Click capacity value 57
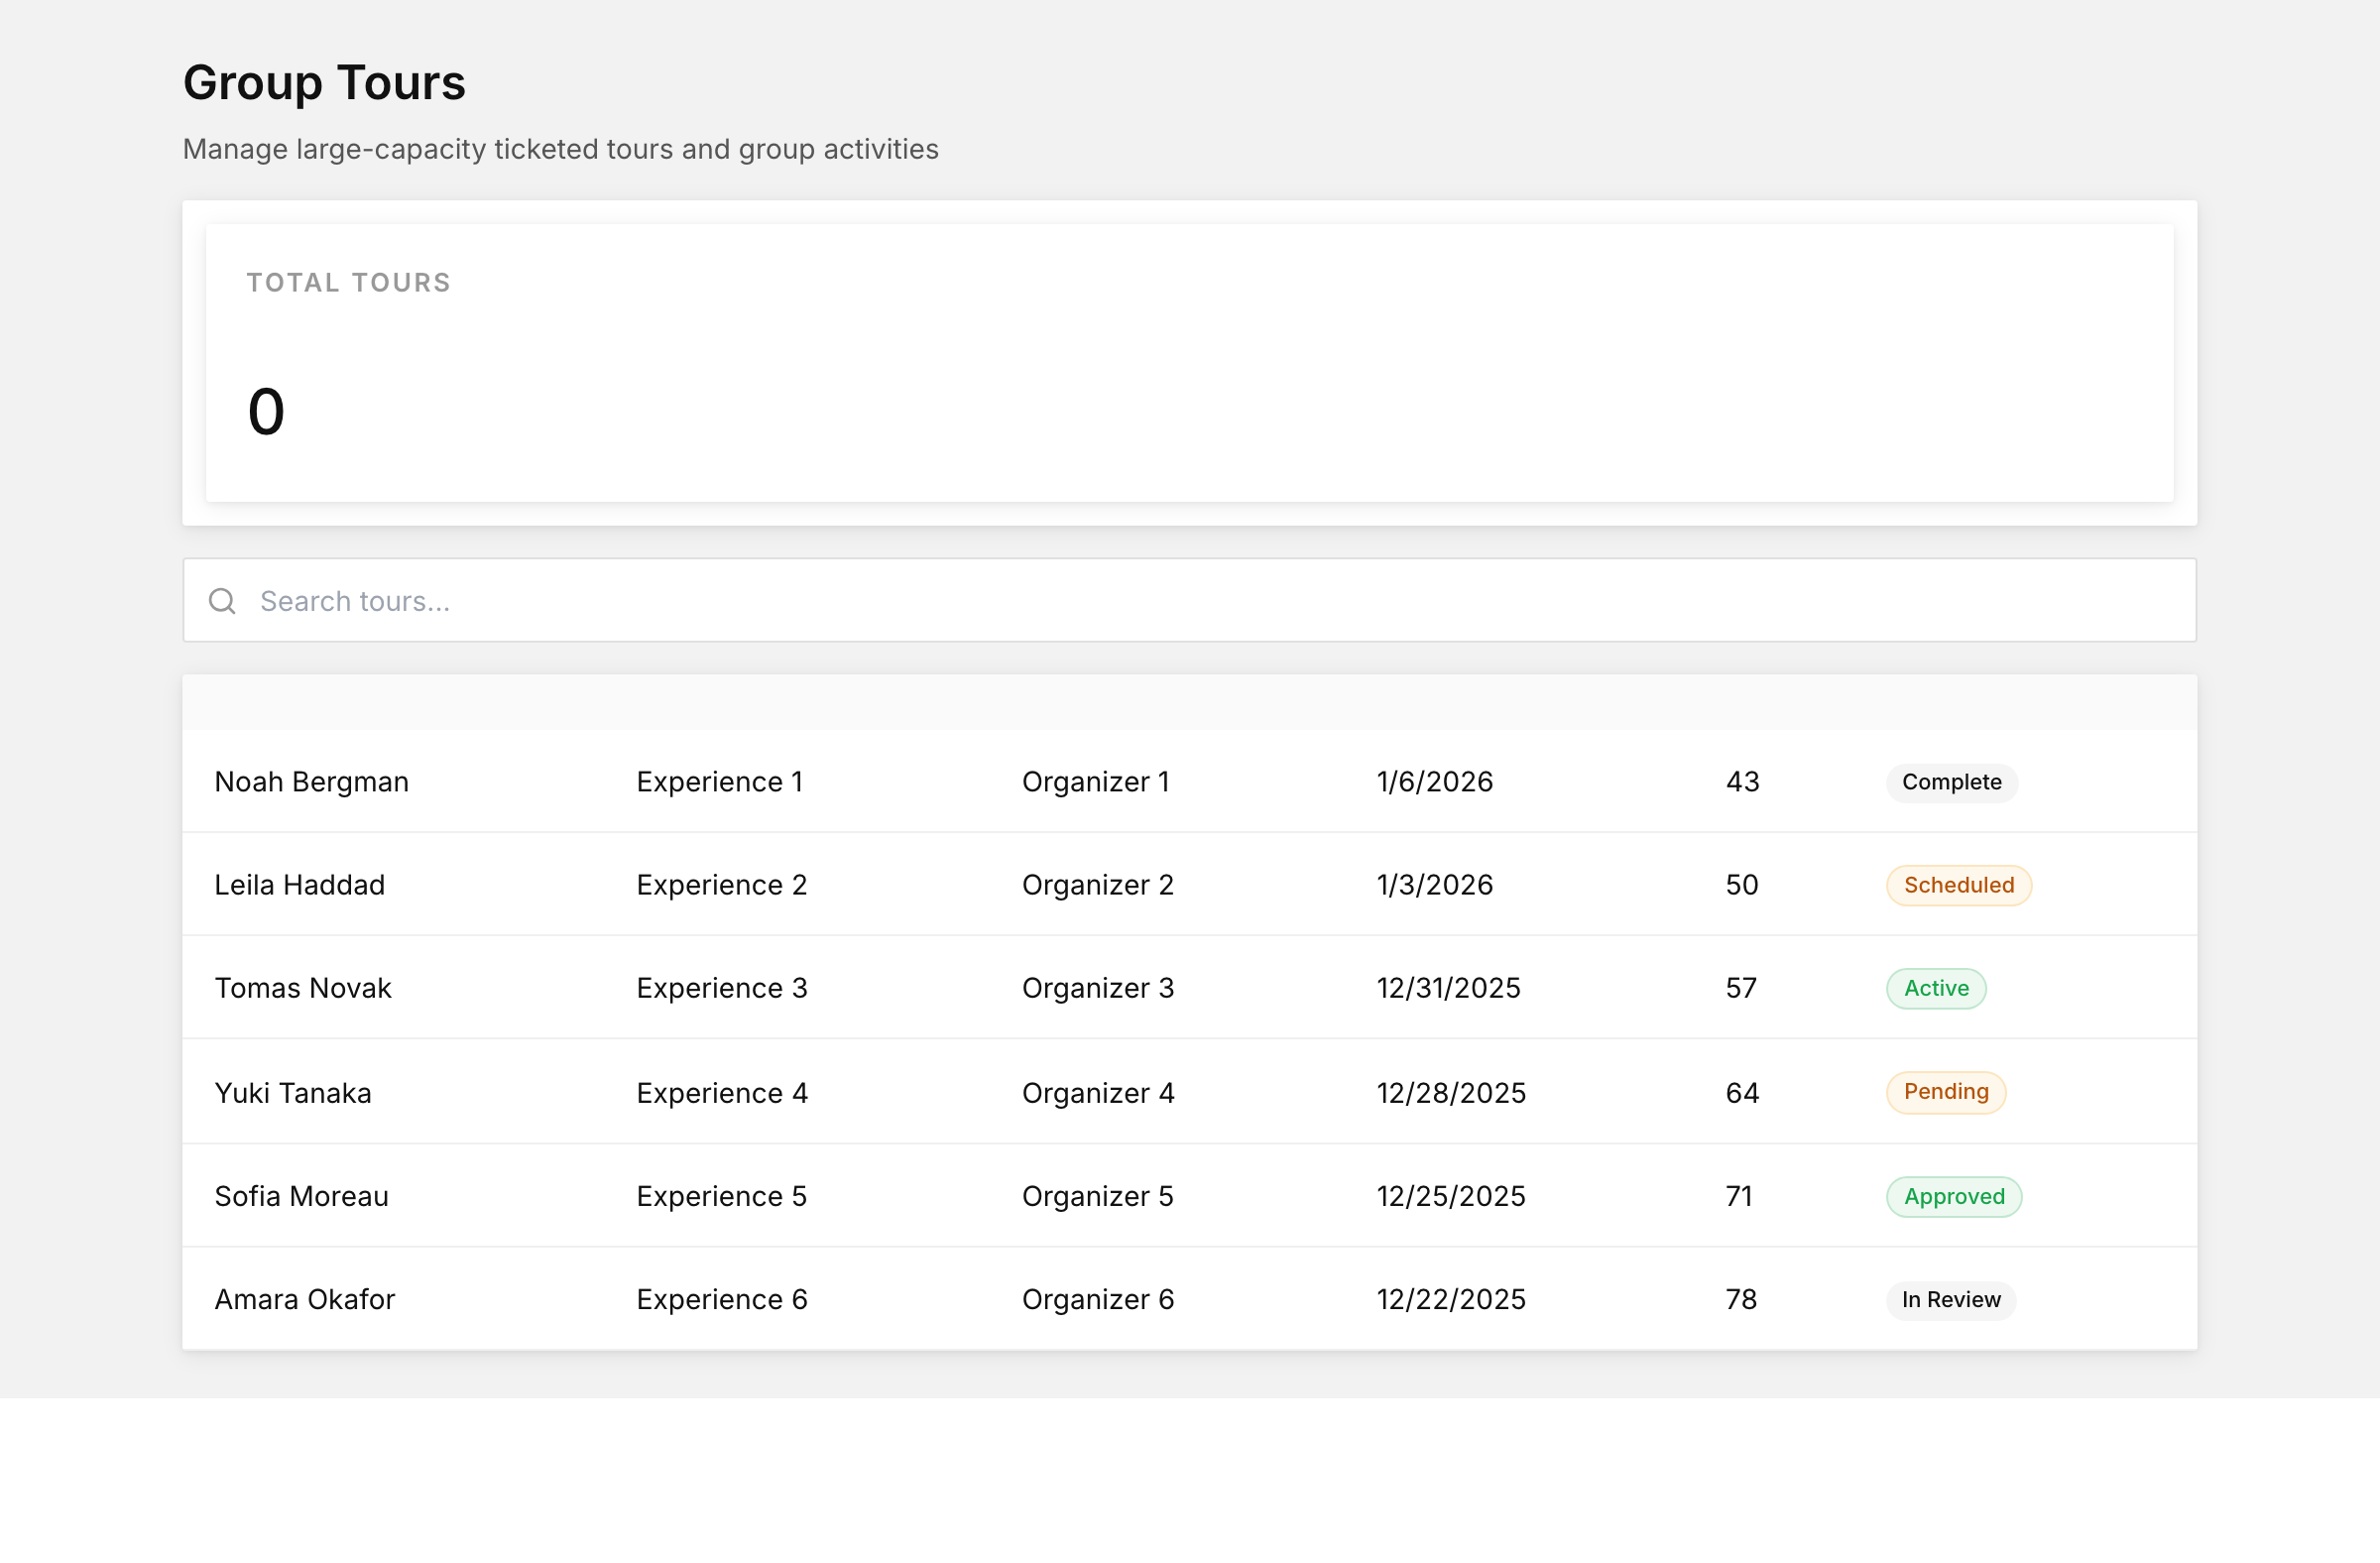 pyautogui.click(x=1741, y=988)
